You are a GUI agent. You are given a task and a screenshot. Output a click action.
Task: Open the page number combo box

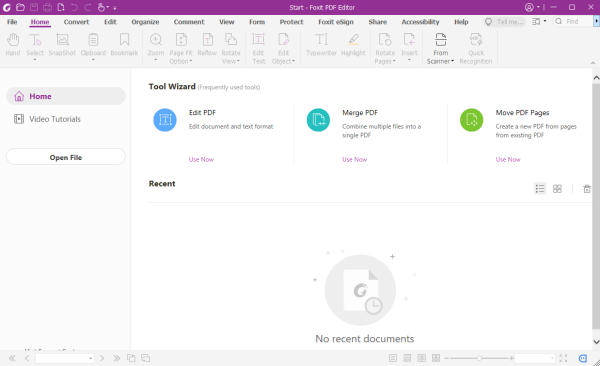[x=65, y=358]
